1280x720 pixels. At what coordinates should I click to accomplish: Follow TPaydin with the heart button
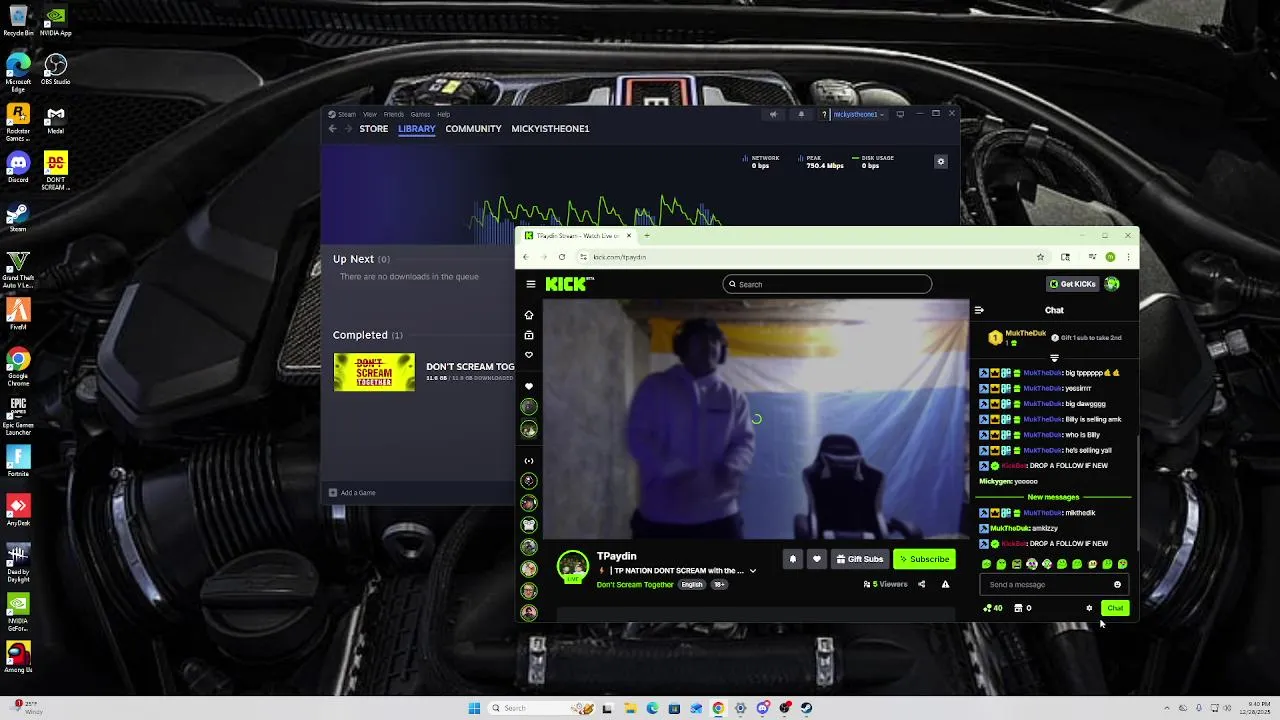(x=816, y=559)
